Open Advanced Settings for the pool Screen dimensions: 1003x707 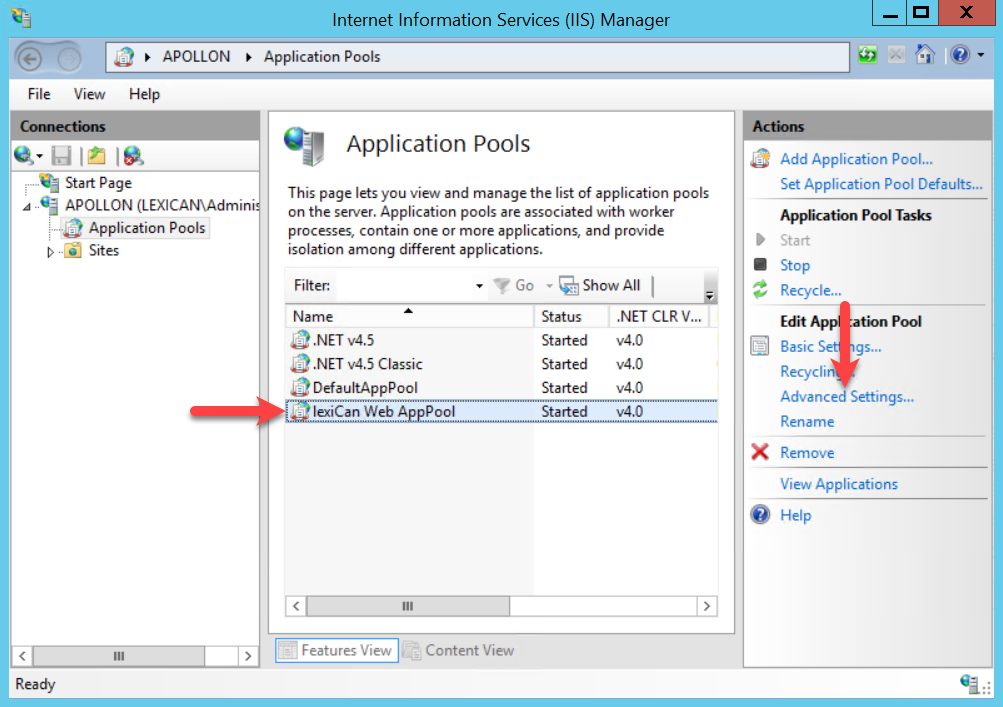[x=846, y=397]
